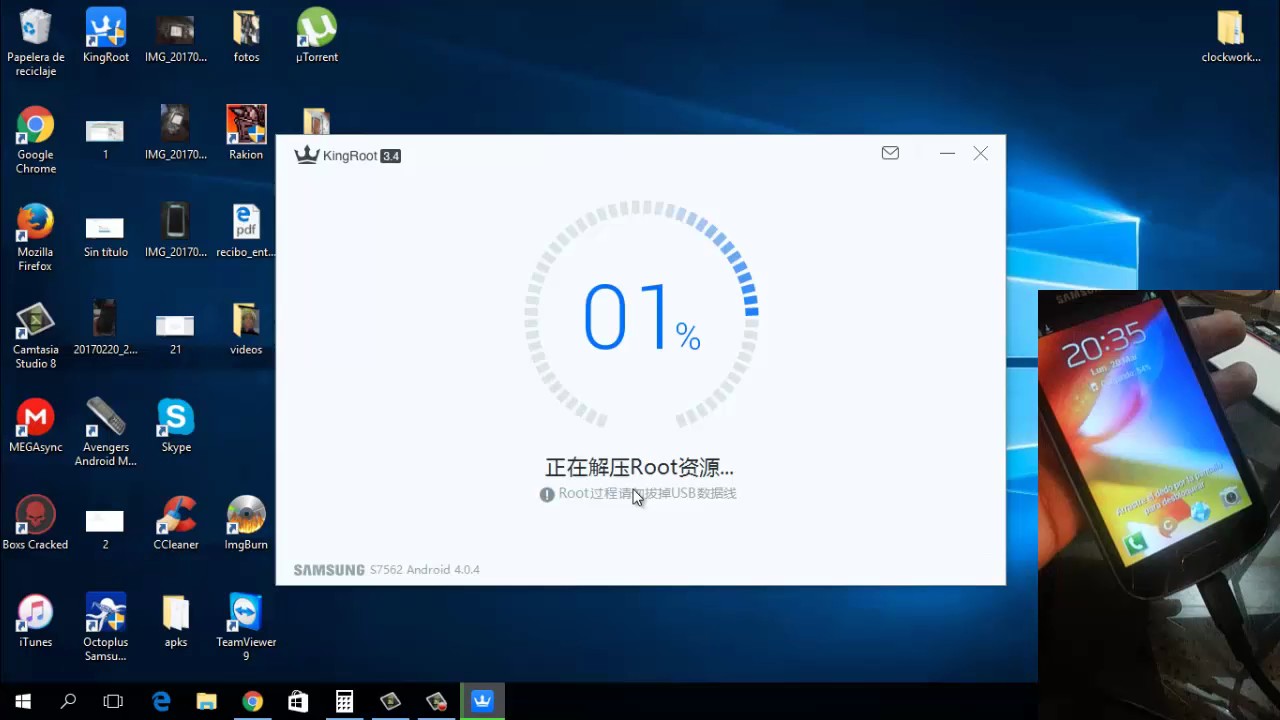Open the Windows Start menu

coord(23,702)
